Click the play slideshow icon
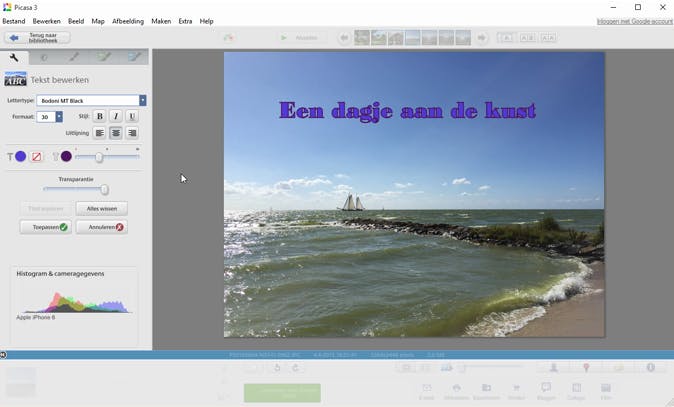This screenshot has height=407, width=674. 283,38
